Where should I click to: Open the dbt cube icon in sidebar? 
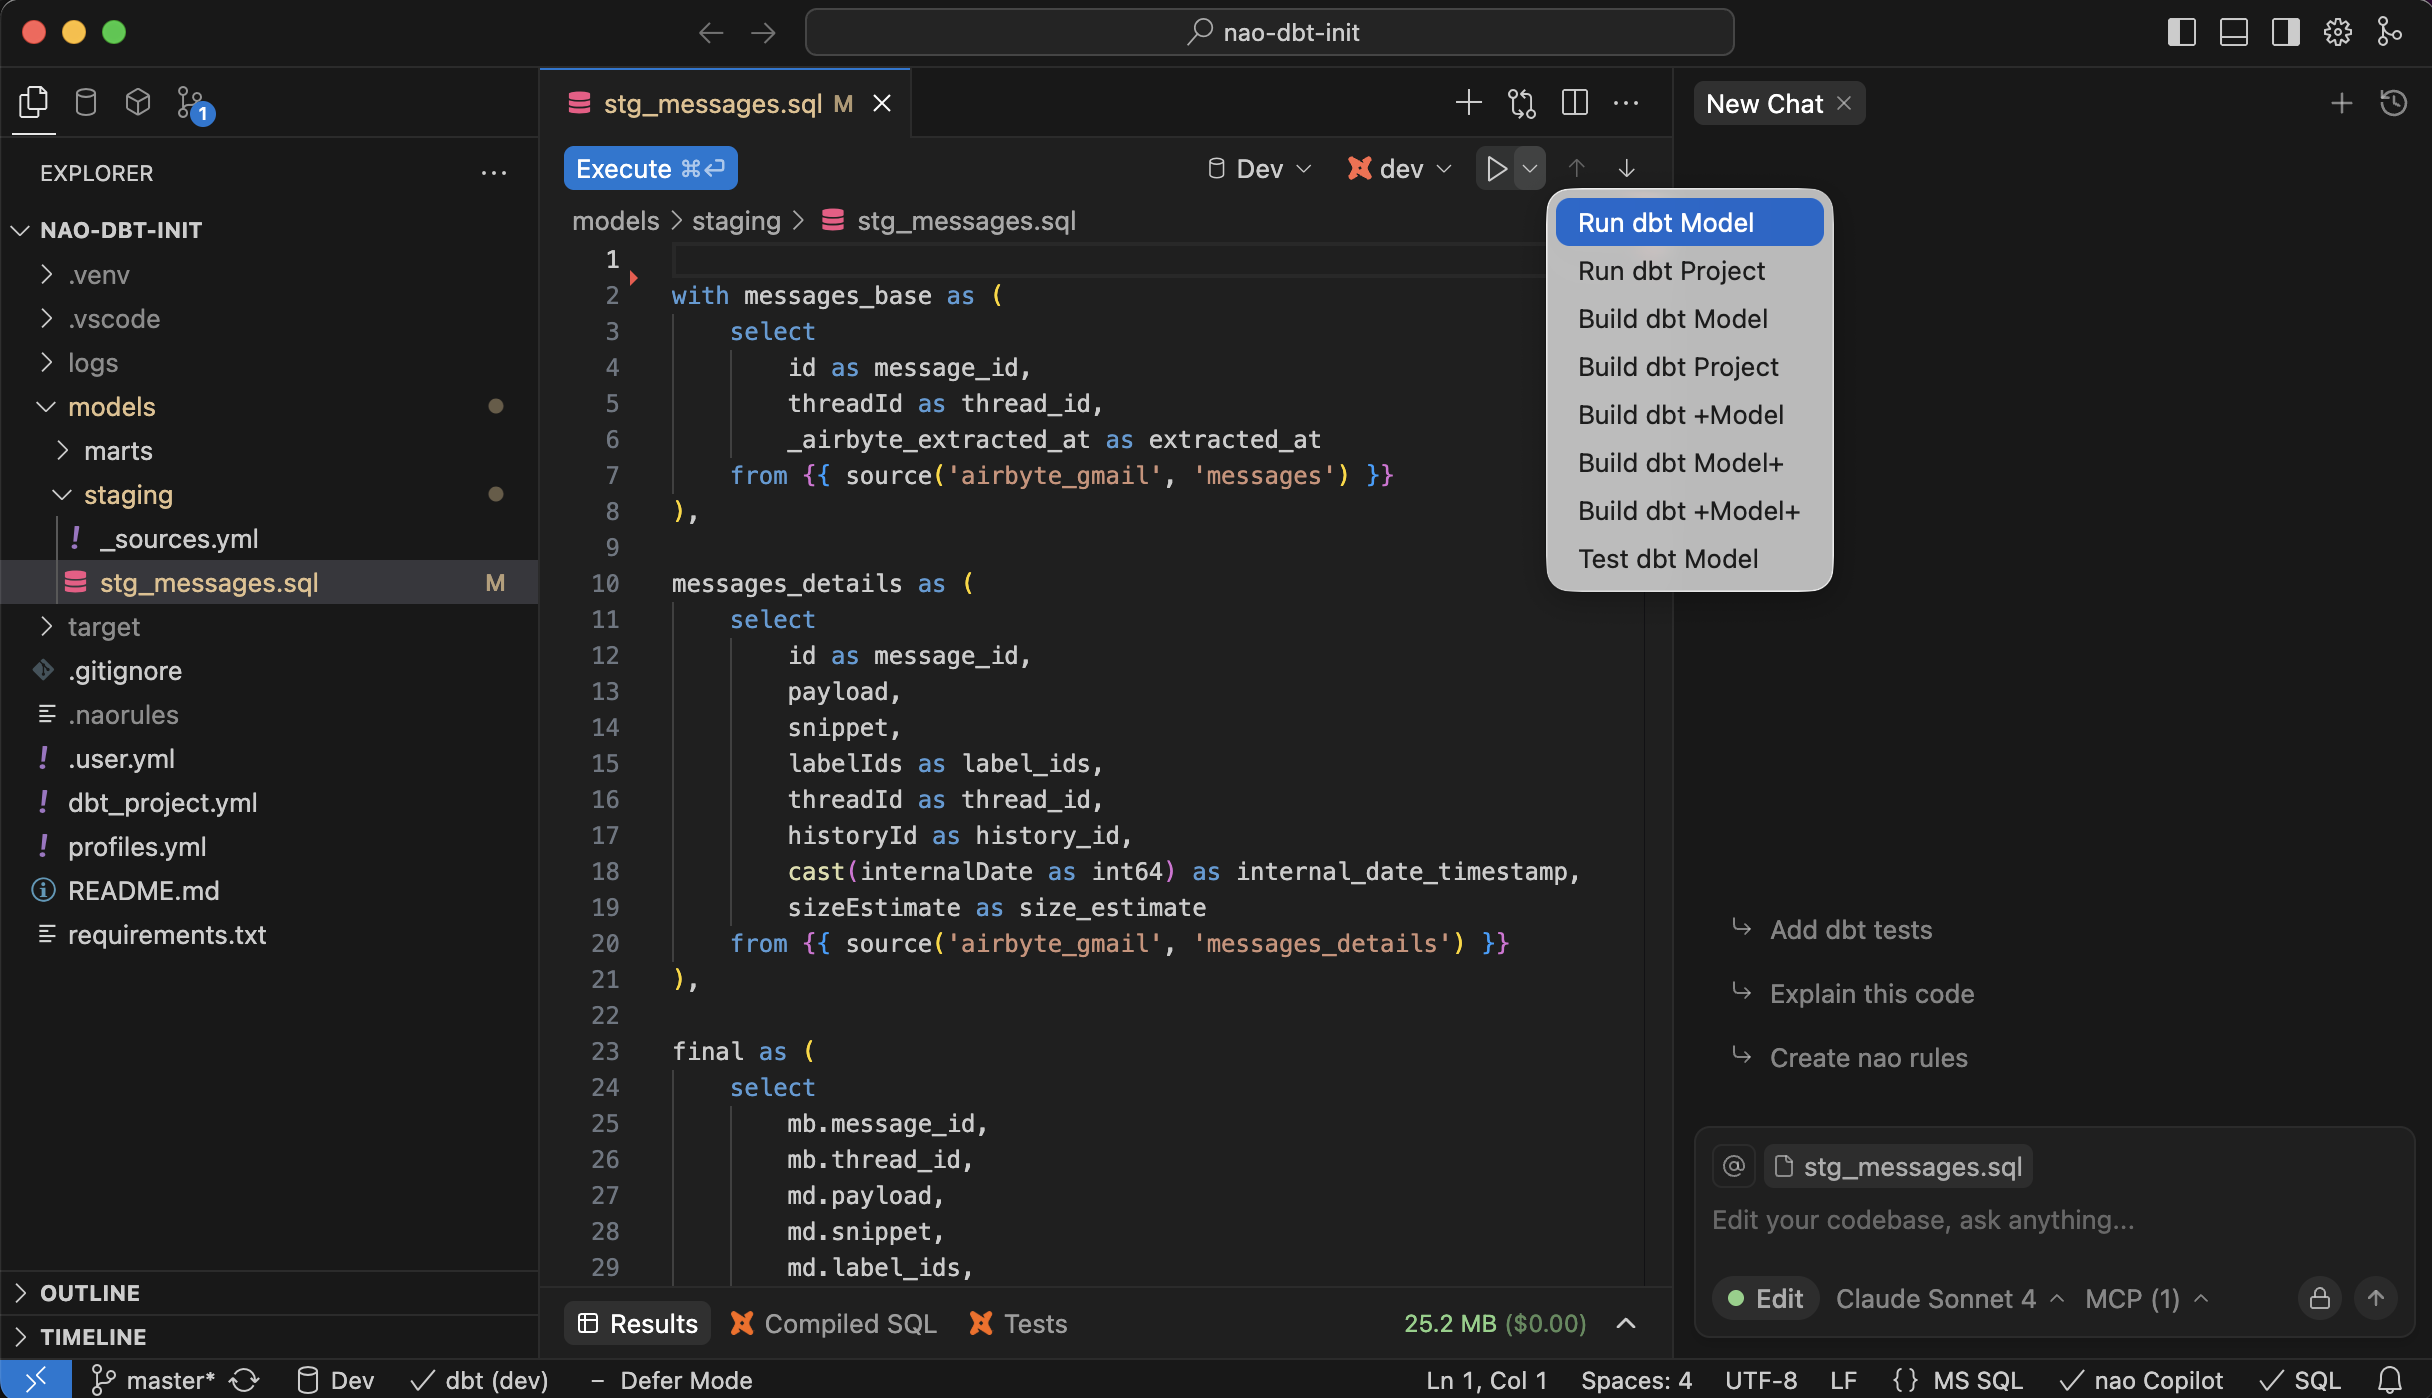click(138, 102)
